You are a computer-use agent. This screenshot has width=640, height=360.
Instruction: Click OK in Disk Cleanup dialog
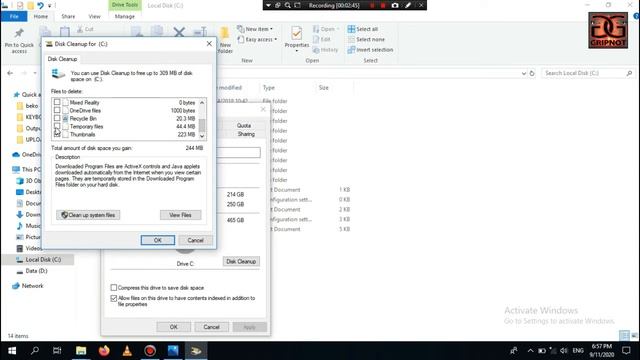158,240
